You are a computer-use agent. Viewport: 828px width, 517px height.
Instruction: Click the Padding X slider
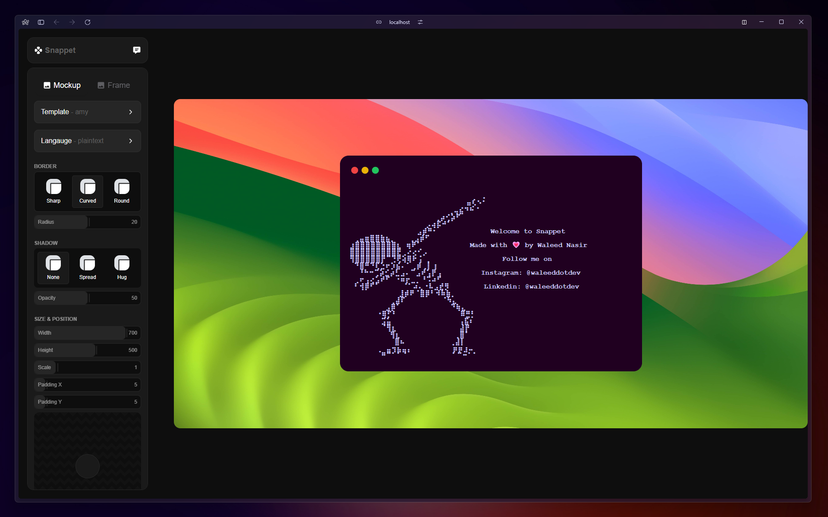click(x=88, y=384)
